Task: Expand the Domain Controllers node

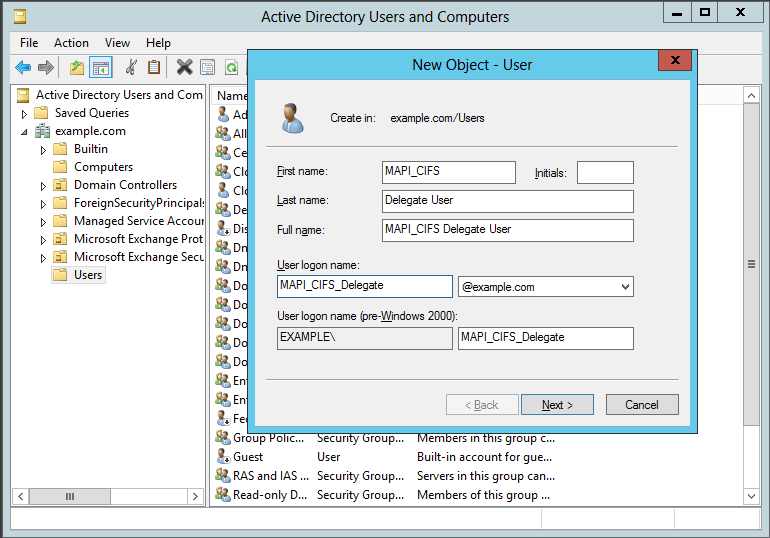Action: coord(43,186)
